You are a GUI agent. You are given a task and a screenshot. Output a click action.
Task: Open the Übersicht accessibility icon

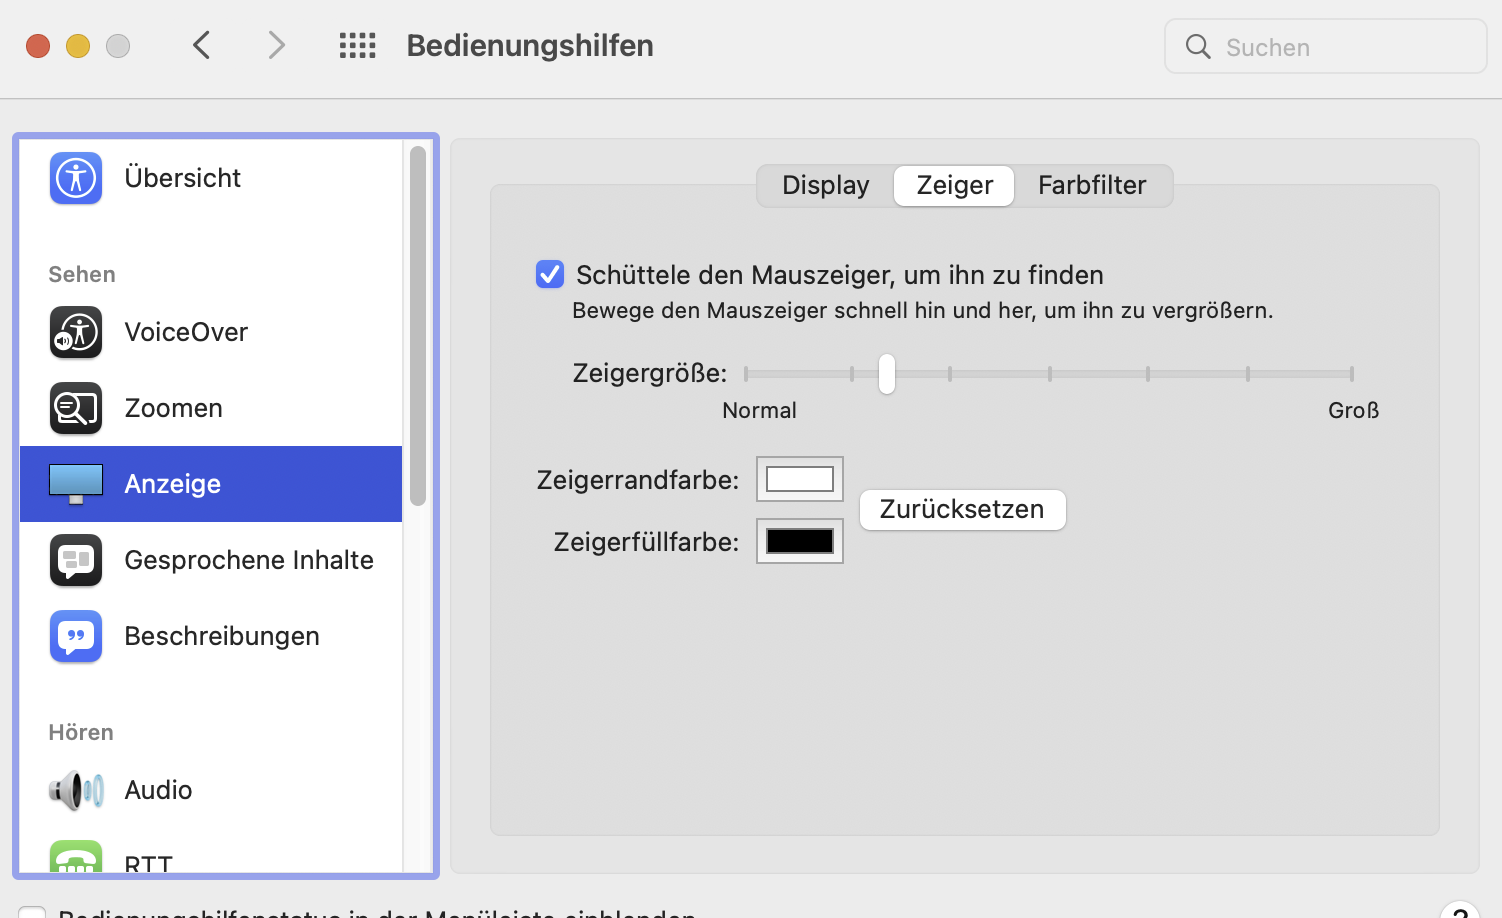tap(76, 178)
